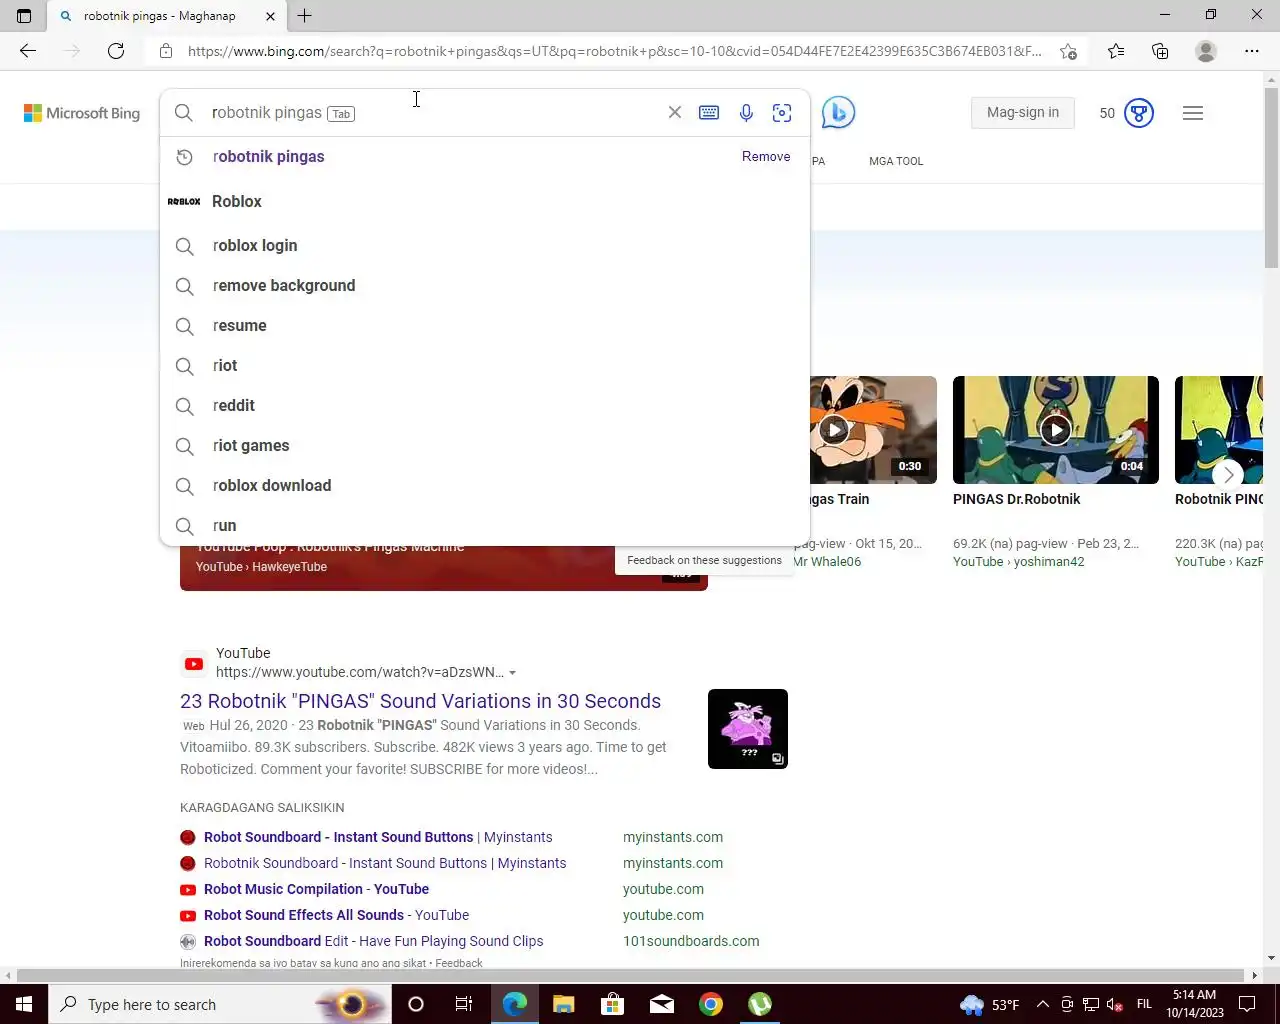
Task: Open Robot Soundboard Instant Sound Buttons link
Action: [x=378, y=837]
